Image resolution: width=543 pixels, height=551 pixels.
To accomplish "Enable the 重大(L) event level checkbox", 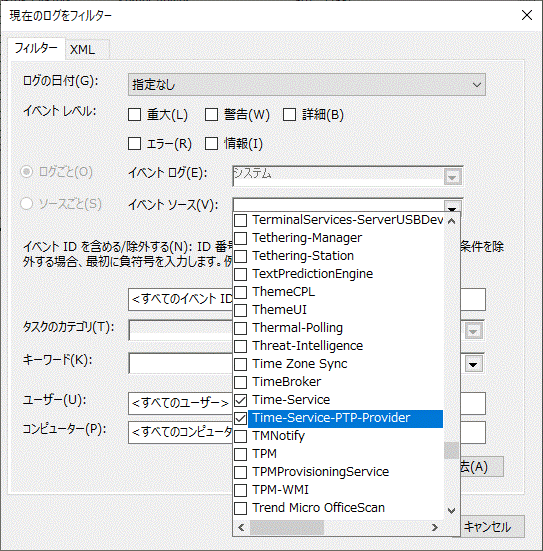I will pos(134,115).
